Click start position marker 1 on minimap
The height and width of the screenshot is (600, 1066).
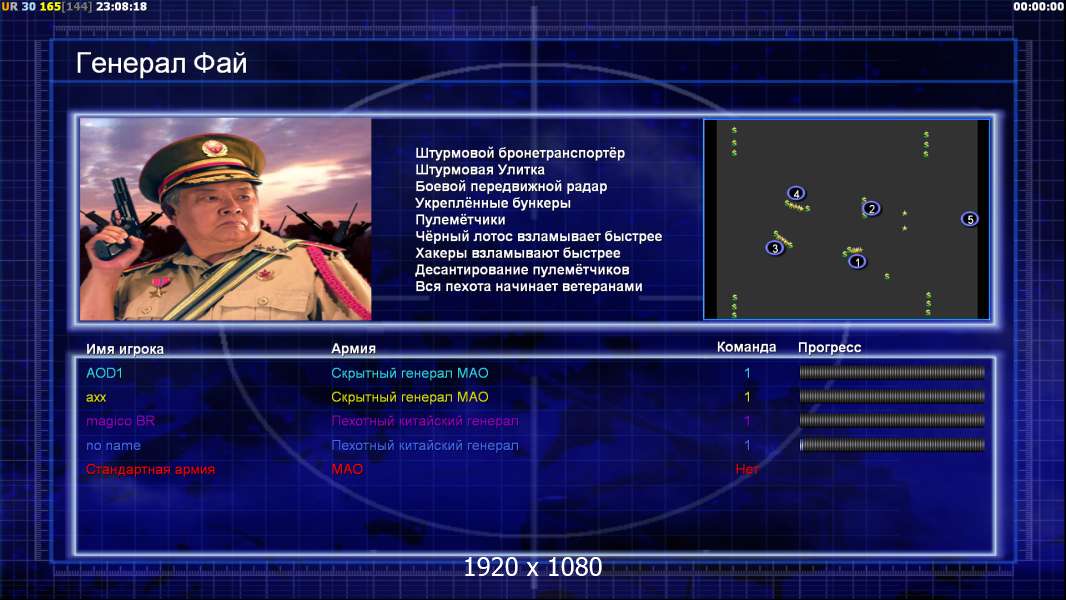[857, 262]
